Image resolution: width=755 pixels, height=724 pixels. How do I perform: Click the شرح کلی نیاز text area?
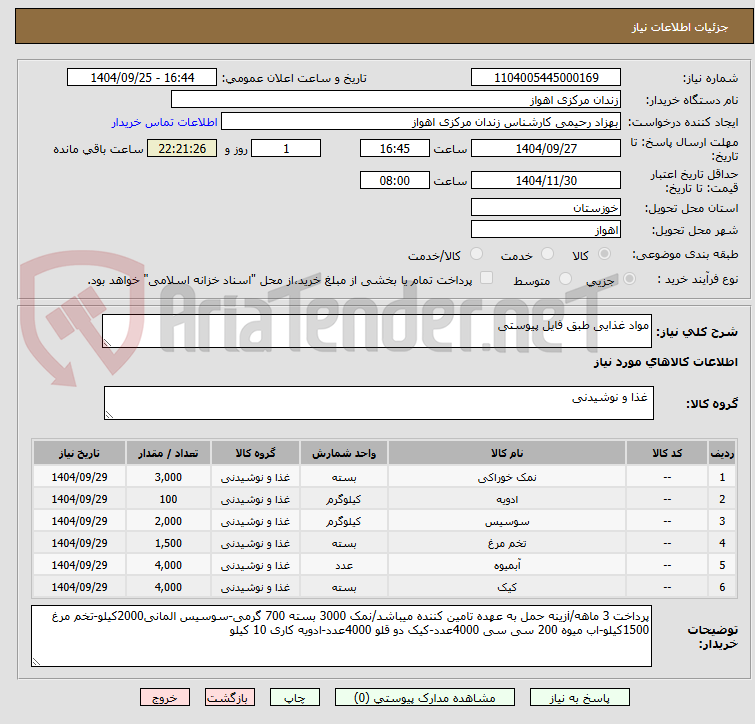point(377,331)
